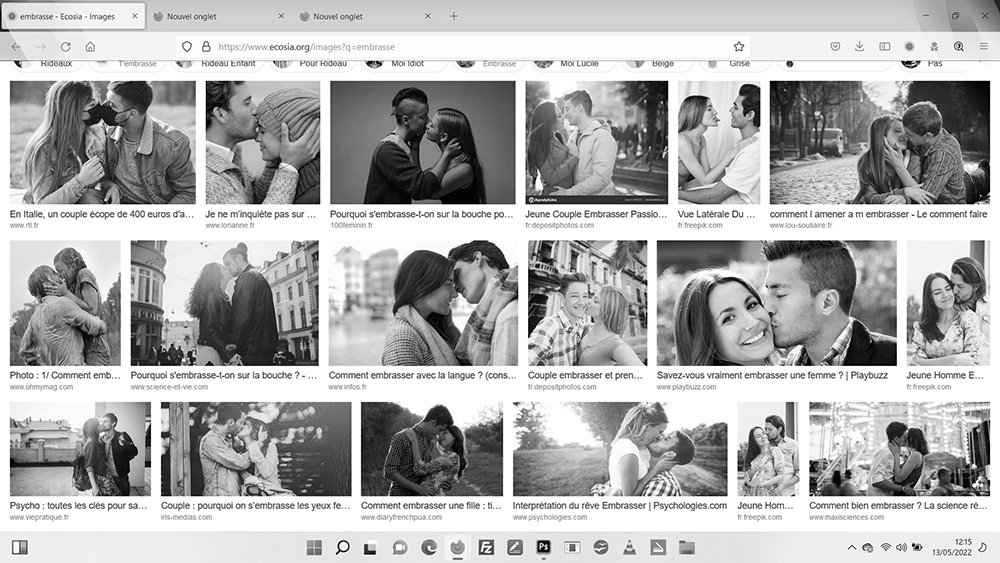Open 'Interprétation du rêve Embrasser' result
Viewport: 1000px width, 563px height.
[x=620, y=506]
